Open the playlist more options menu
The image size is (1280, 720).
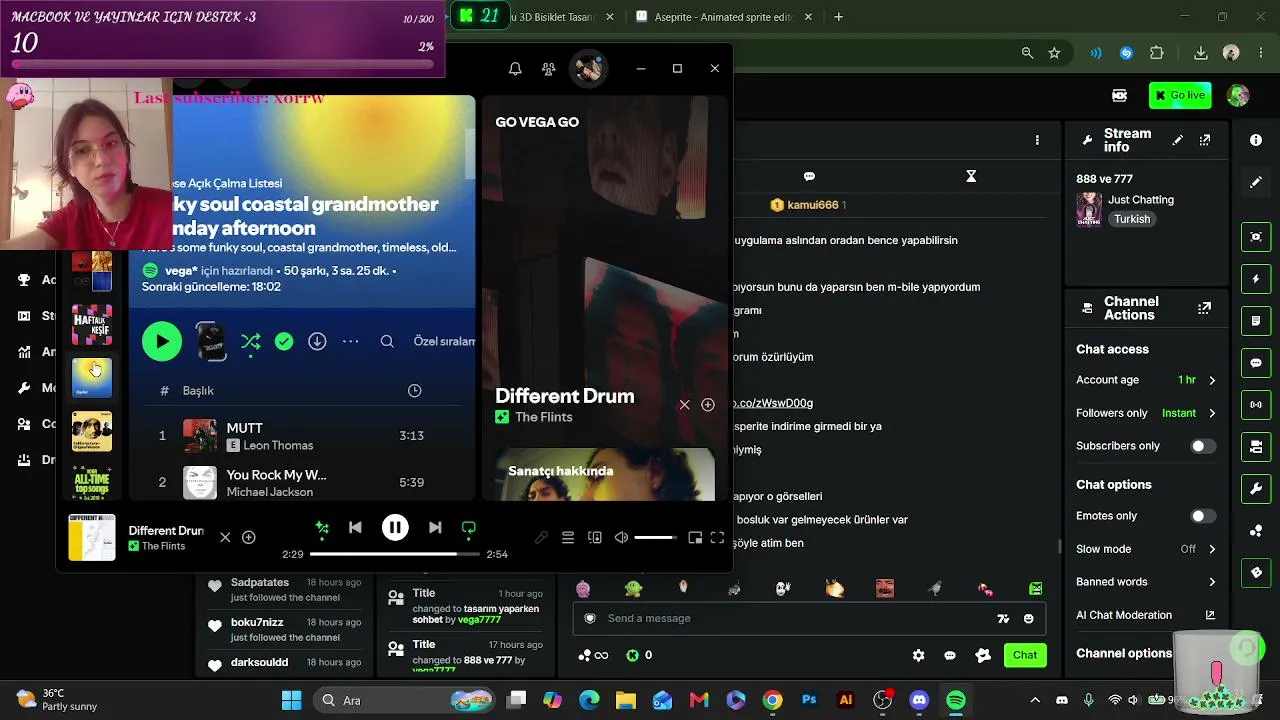tap(350, 341)
